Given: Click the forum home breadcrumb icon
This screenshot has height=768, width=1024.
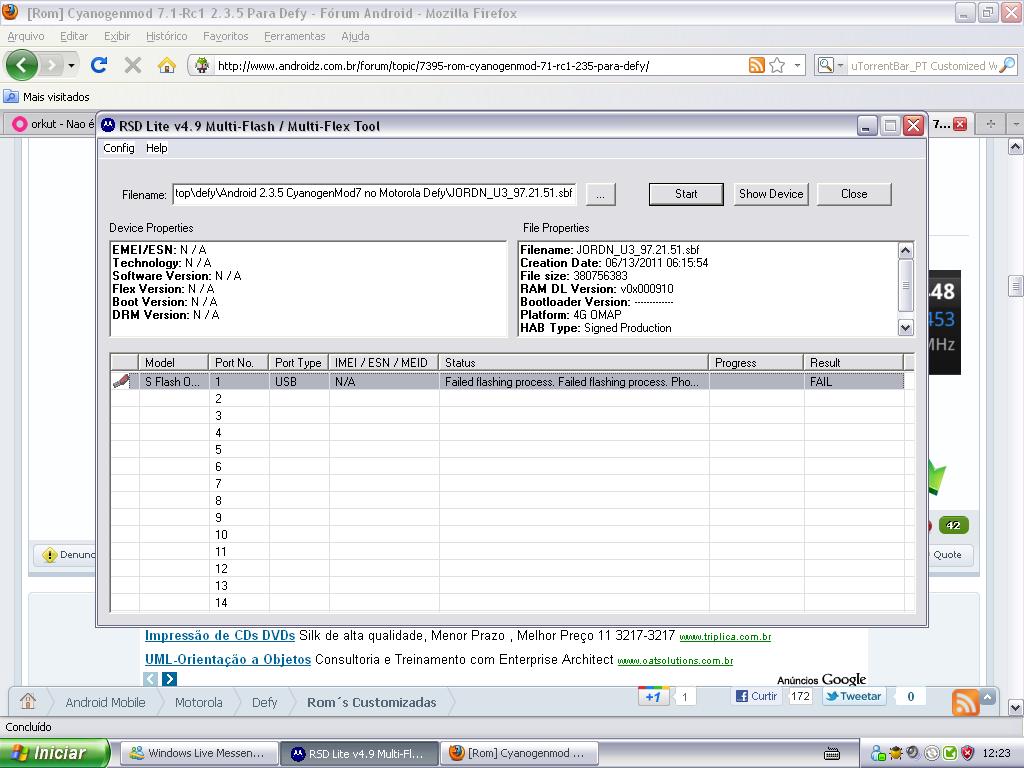Looking at the screenshot, I should 28,701.
